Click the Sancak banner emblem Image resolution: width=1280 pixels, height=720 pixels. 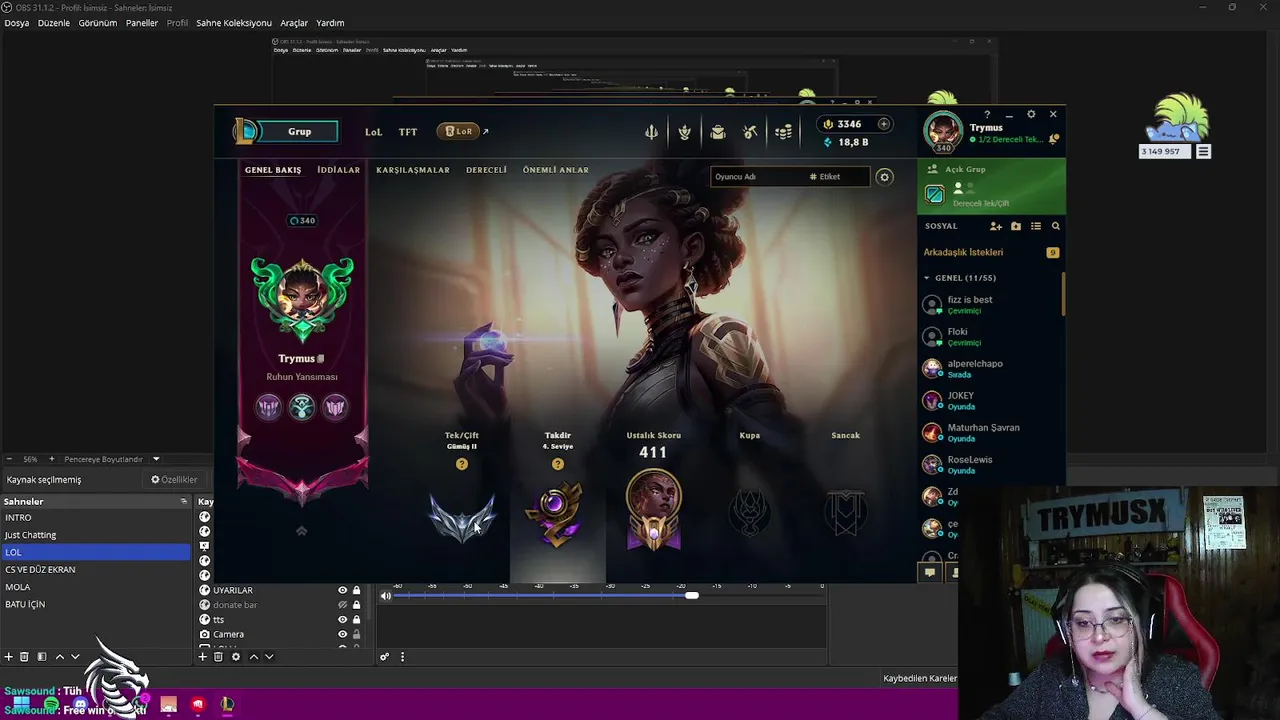846,513
